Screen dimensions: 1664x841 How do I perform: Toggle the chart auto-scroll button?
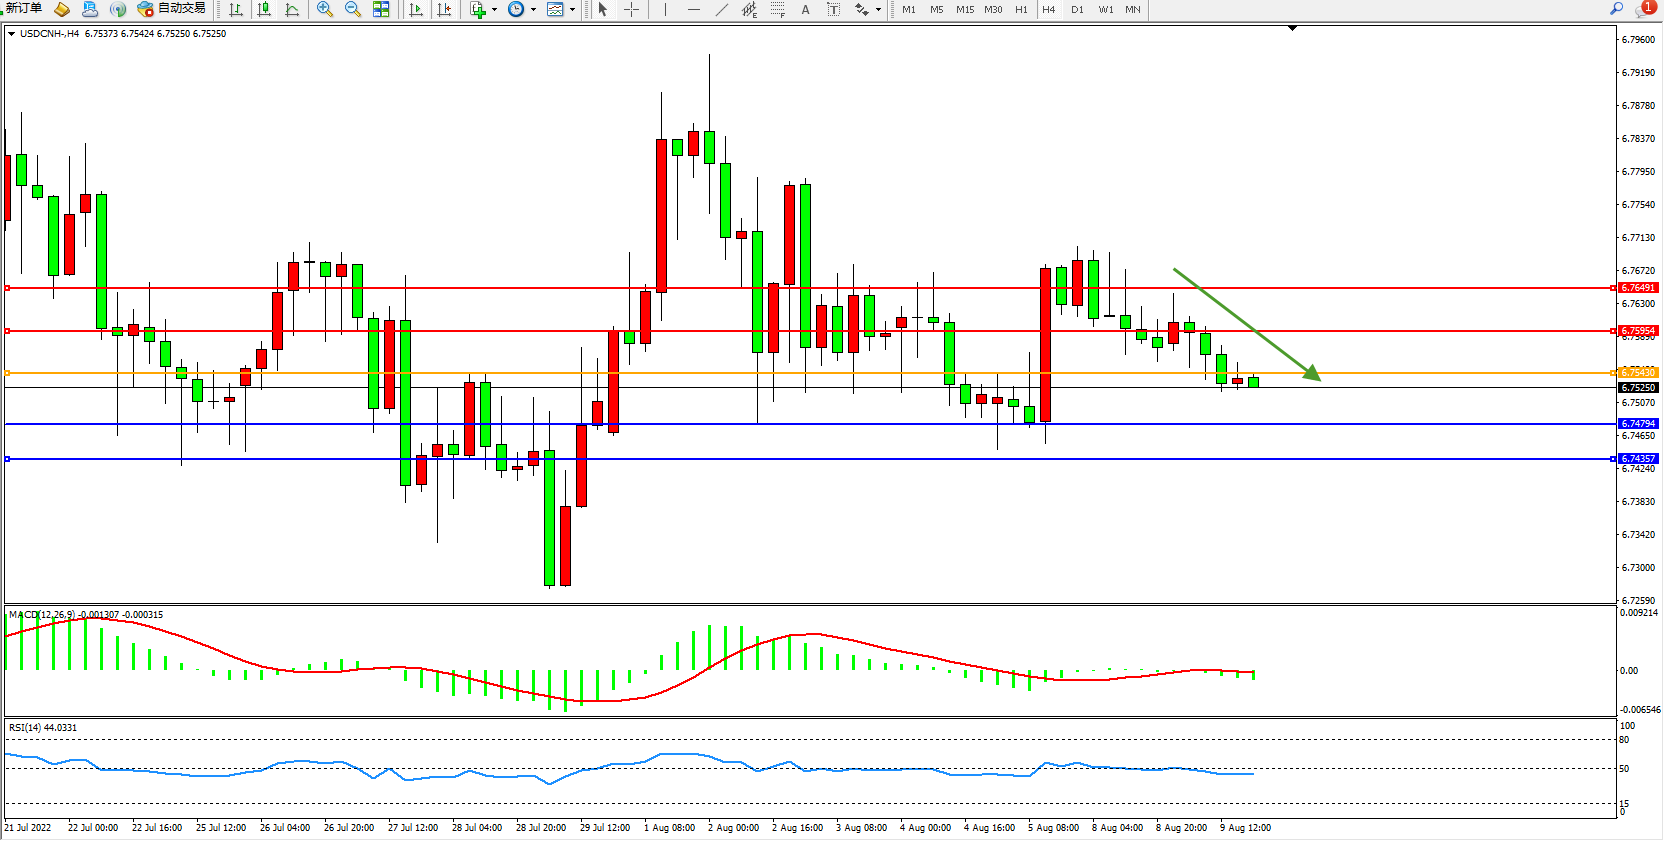point(416,9)
